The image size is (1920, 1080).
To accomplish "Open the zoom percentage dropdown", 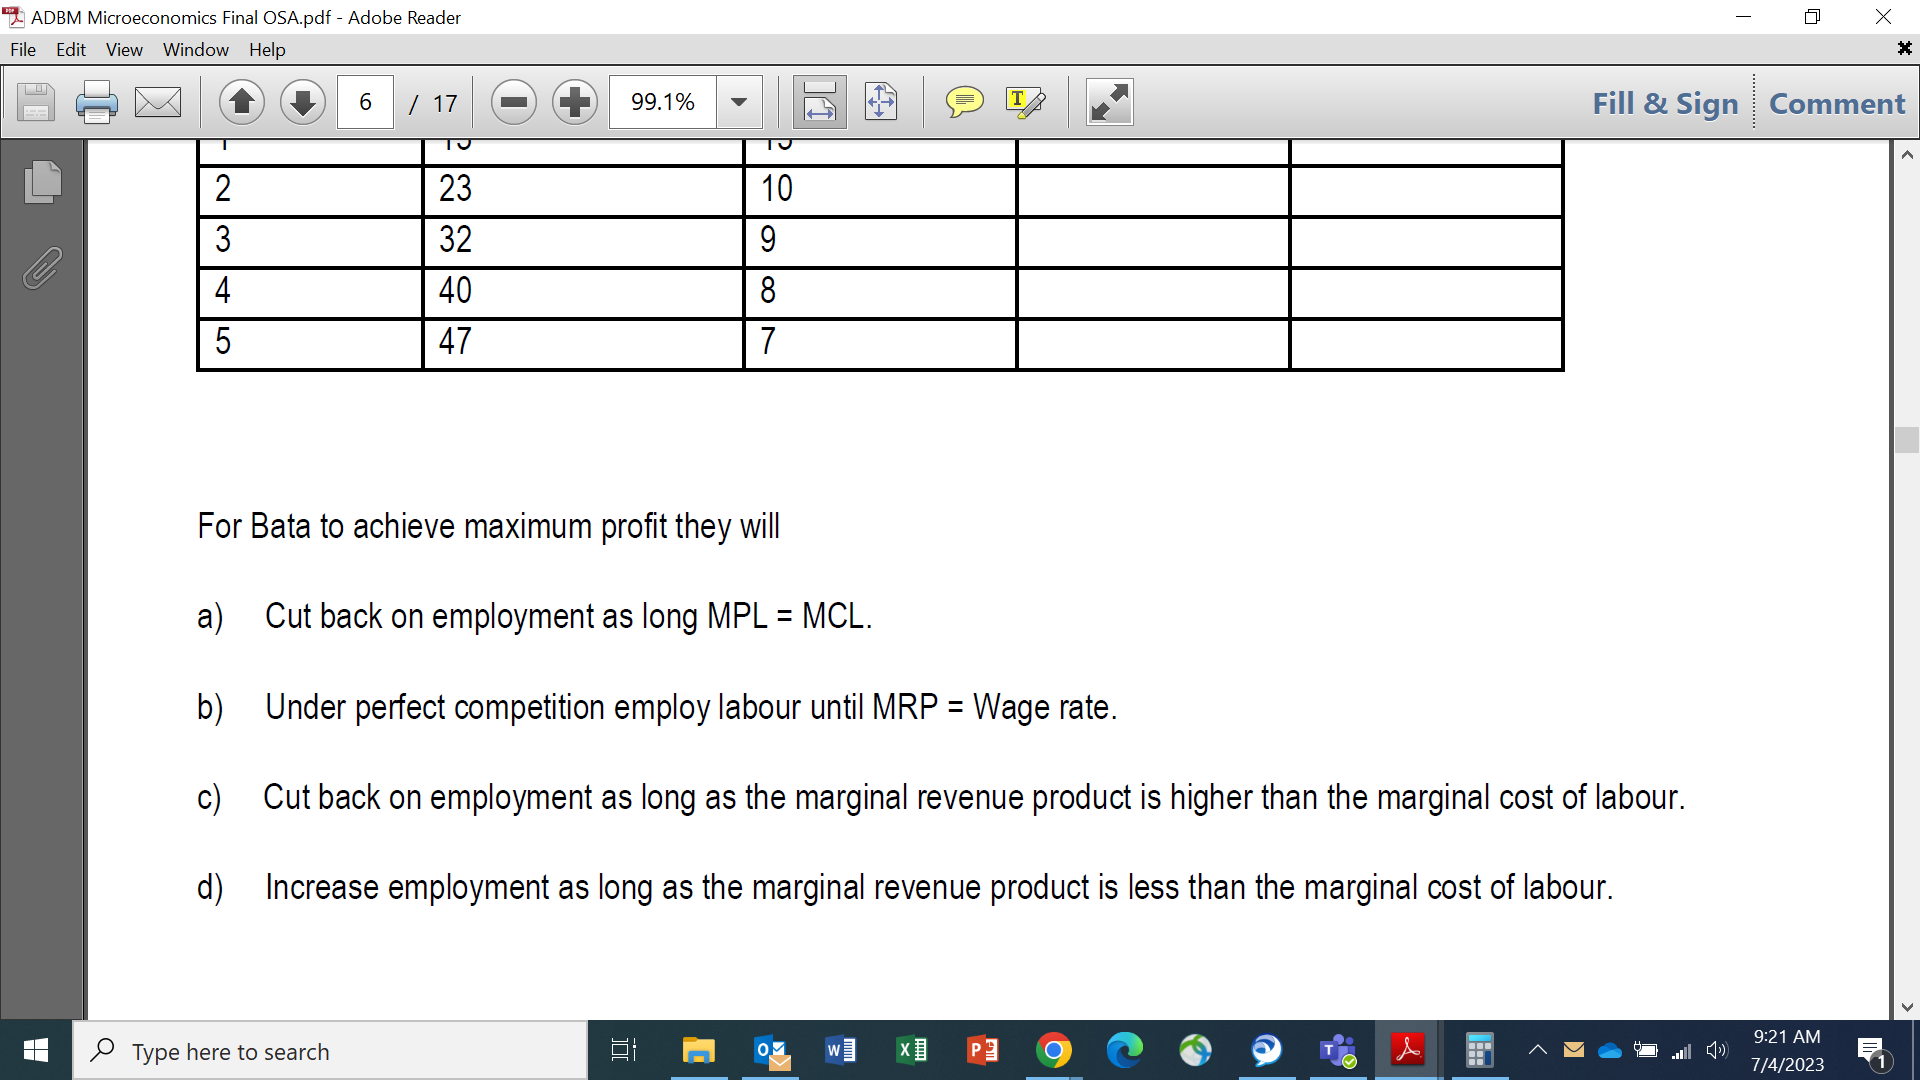I will pos(739,101).
